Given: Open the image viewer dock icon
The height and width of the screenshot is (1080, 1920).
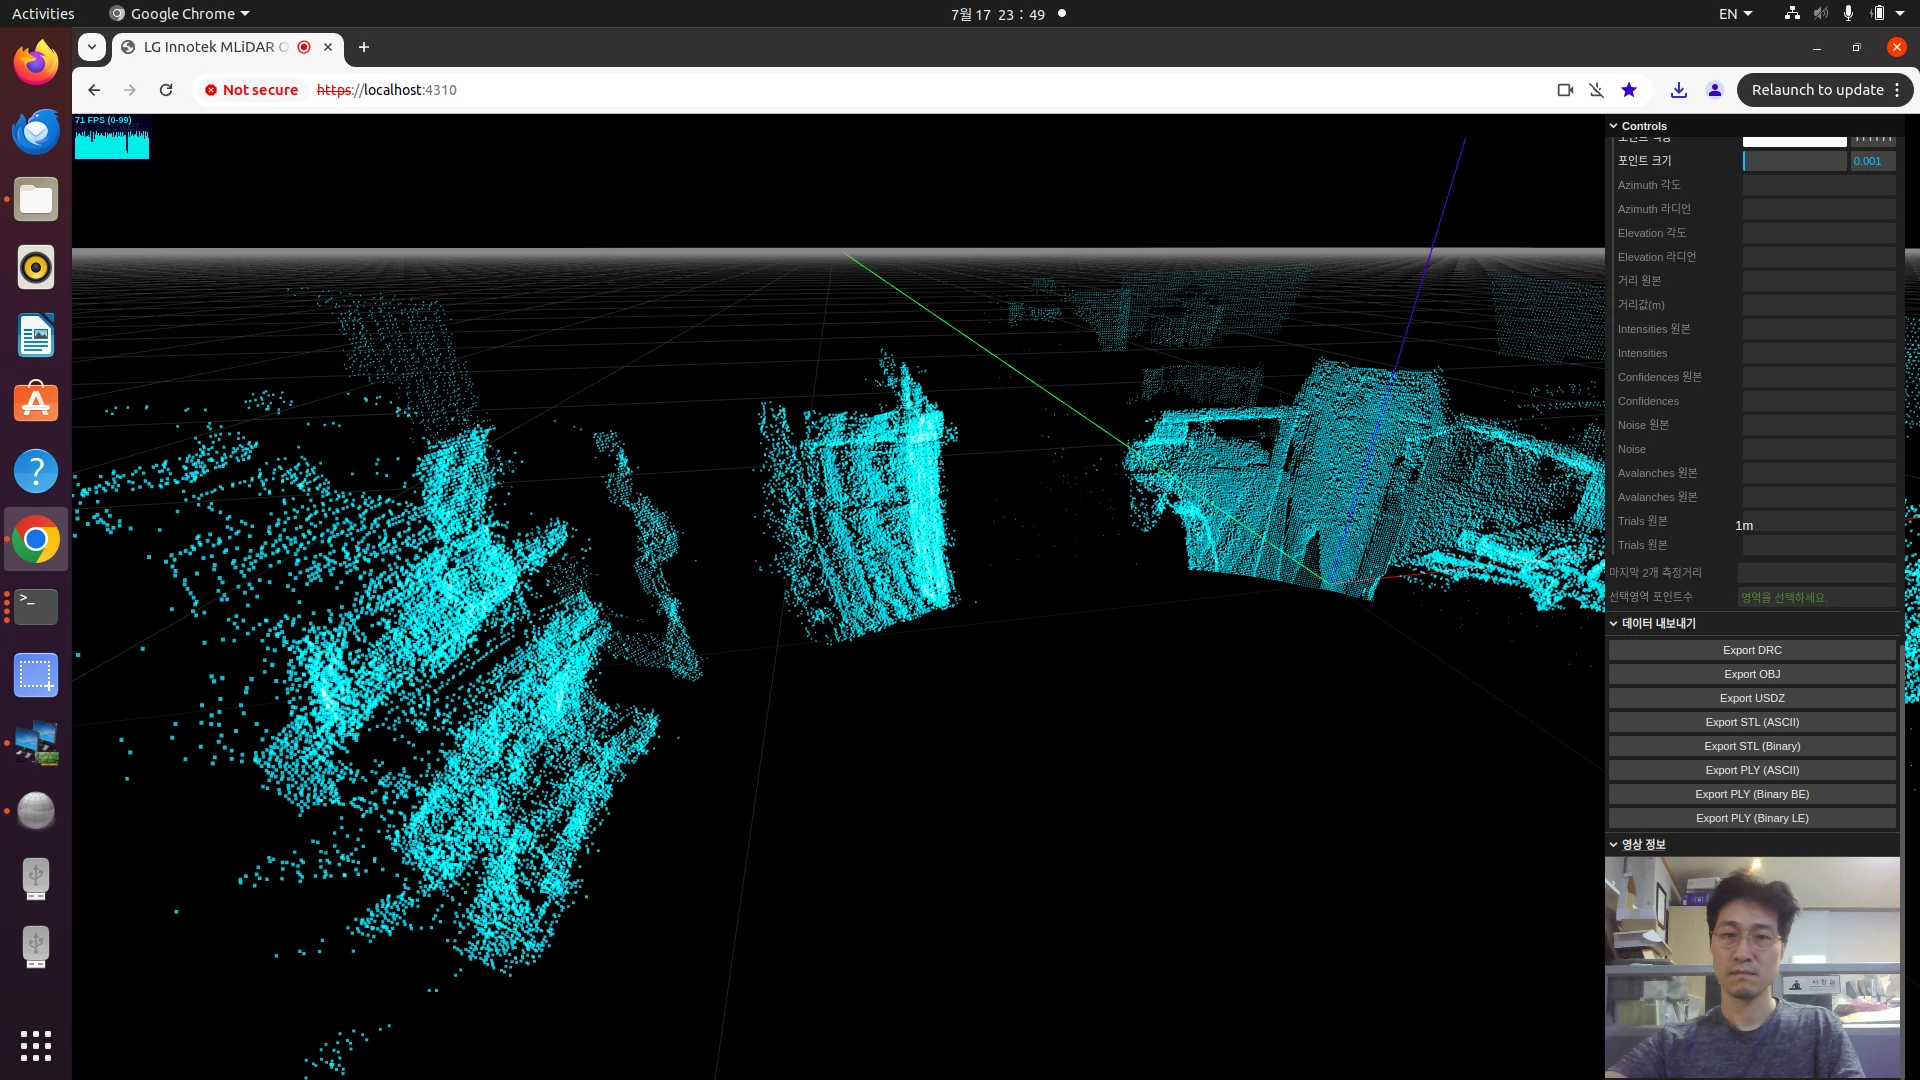Looking at the screenshot, I should pyautogui.click(x=36, y=743).
